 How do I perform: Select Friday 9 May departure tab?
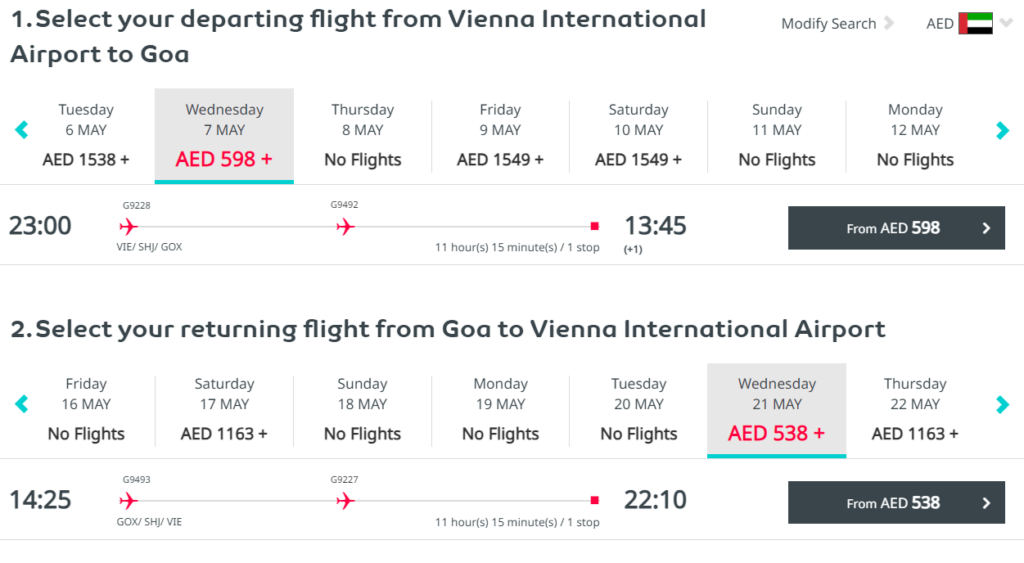[500, 135]
